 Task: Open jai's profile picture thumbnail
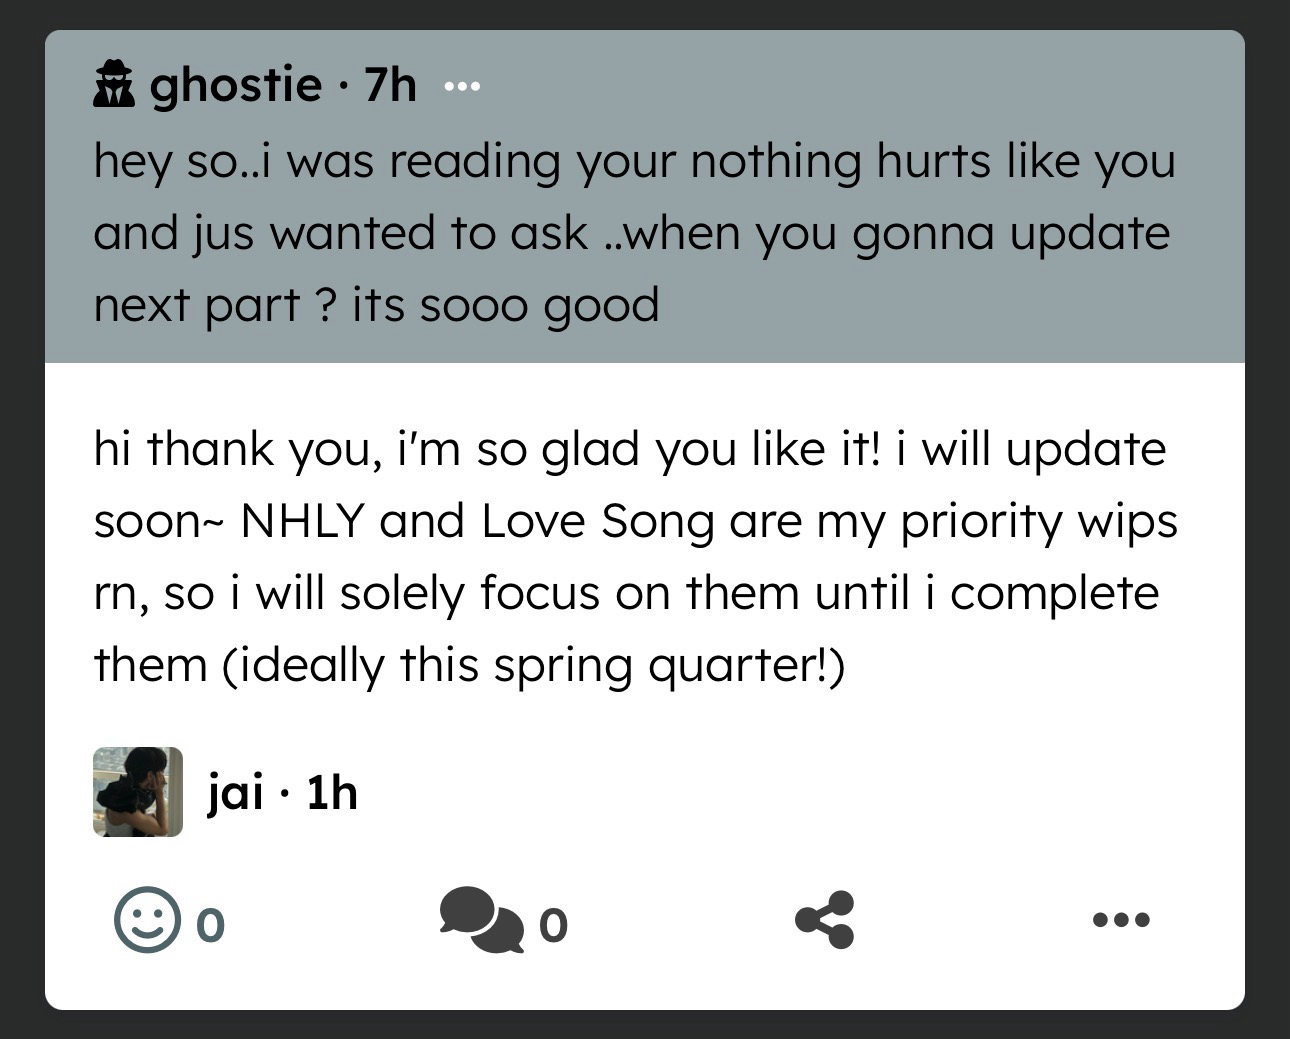138,791
